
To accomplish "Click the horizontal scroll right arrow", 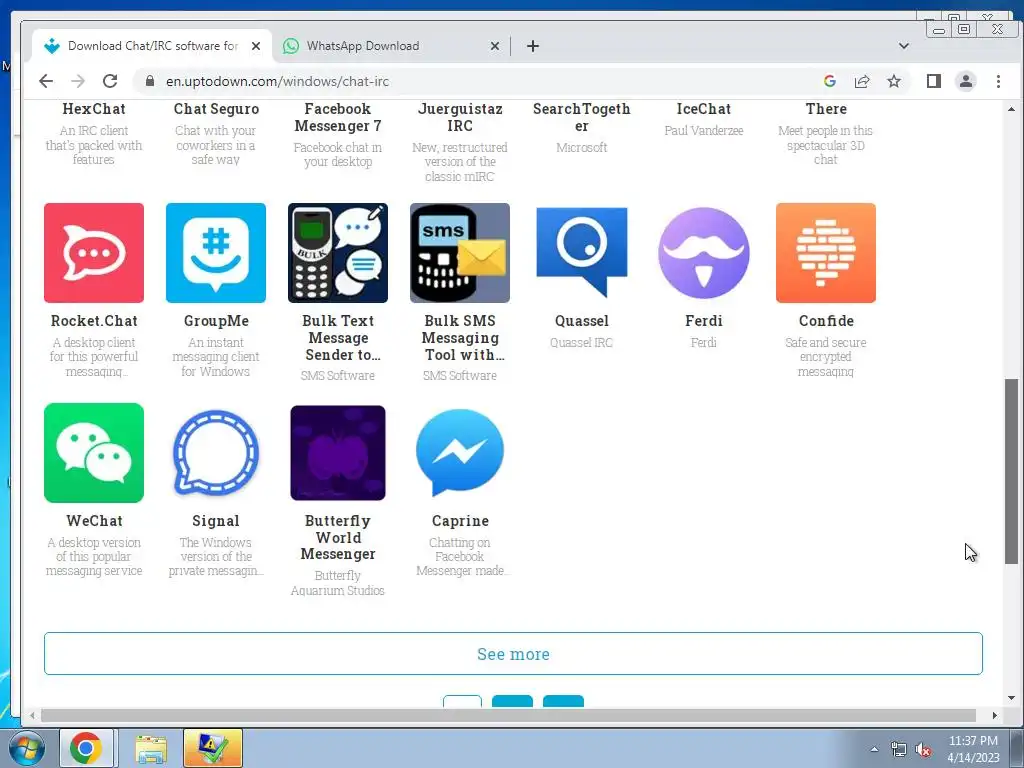I will [x=995, y=716].
